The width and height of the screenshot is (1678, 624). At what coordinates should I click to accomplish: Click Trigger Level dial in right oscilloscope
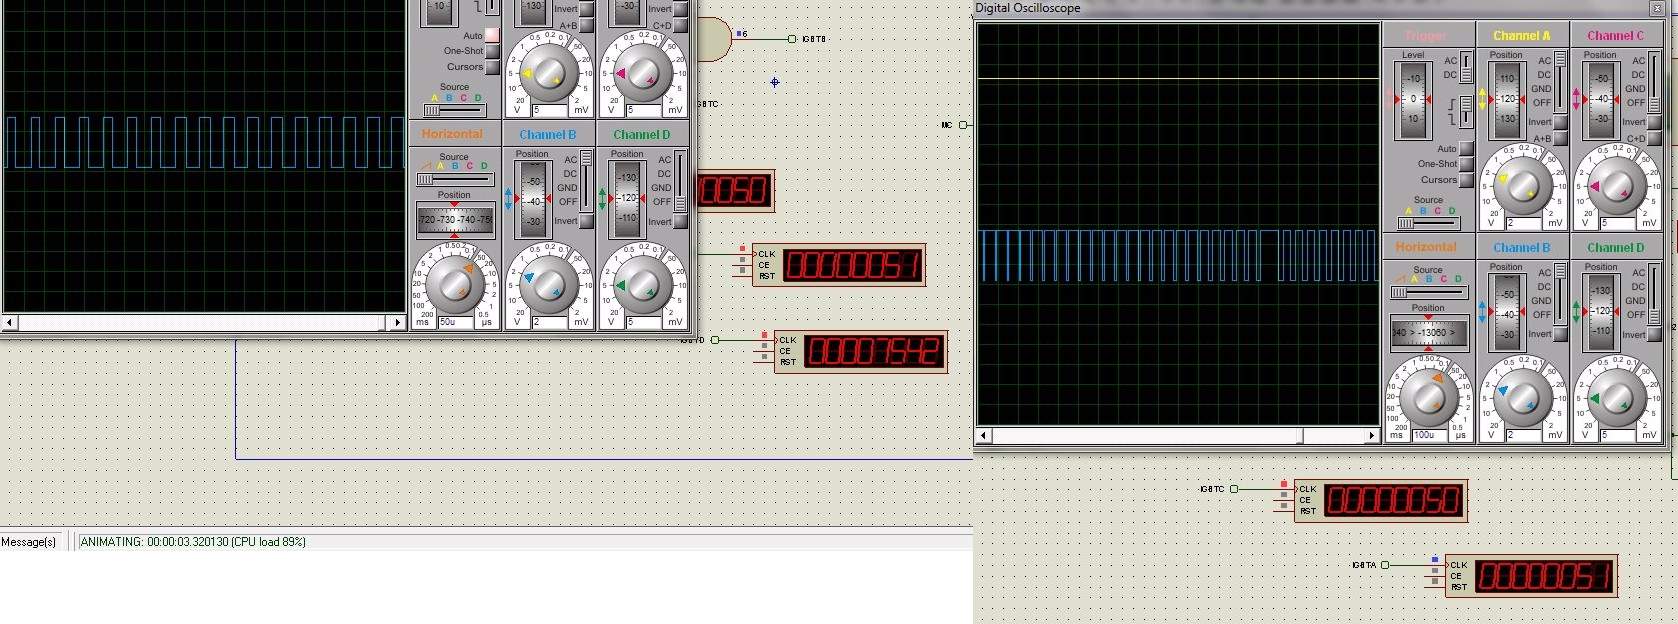point(1413,100)
